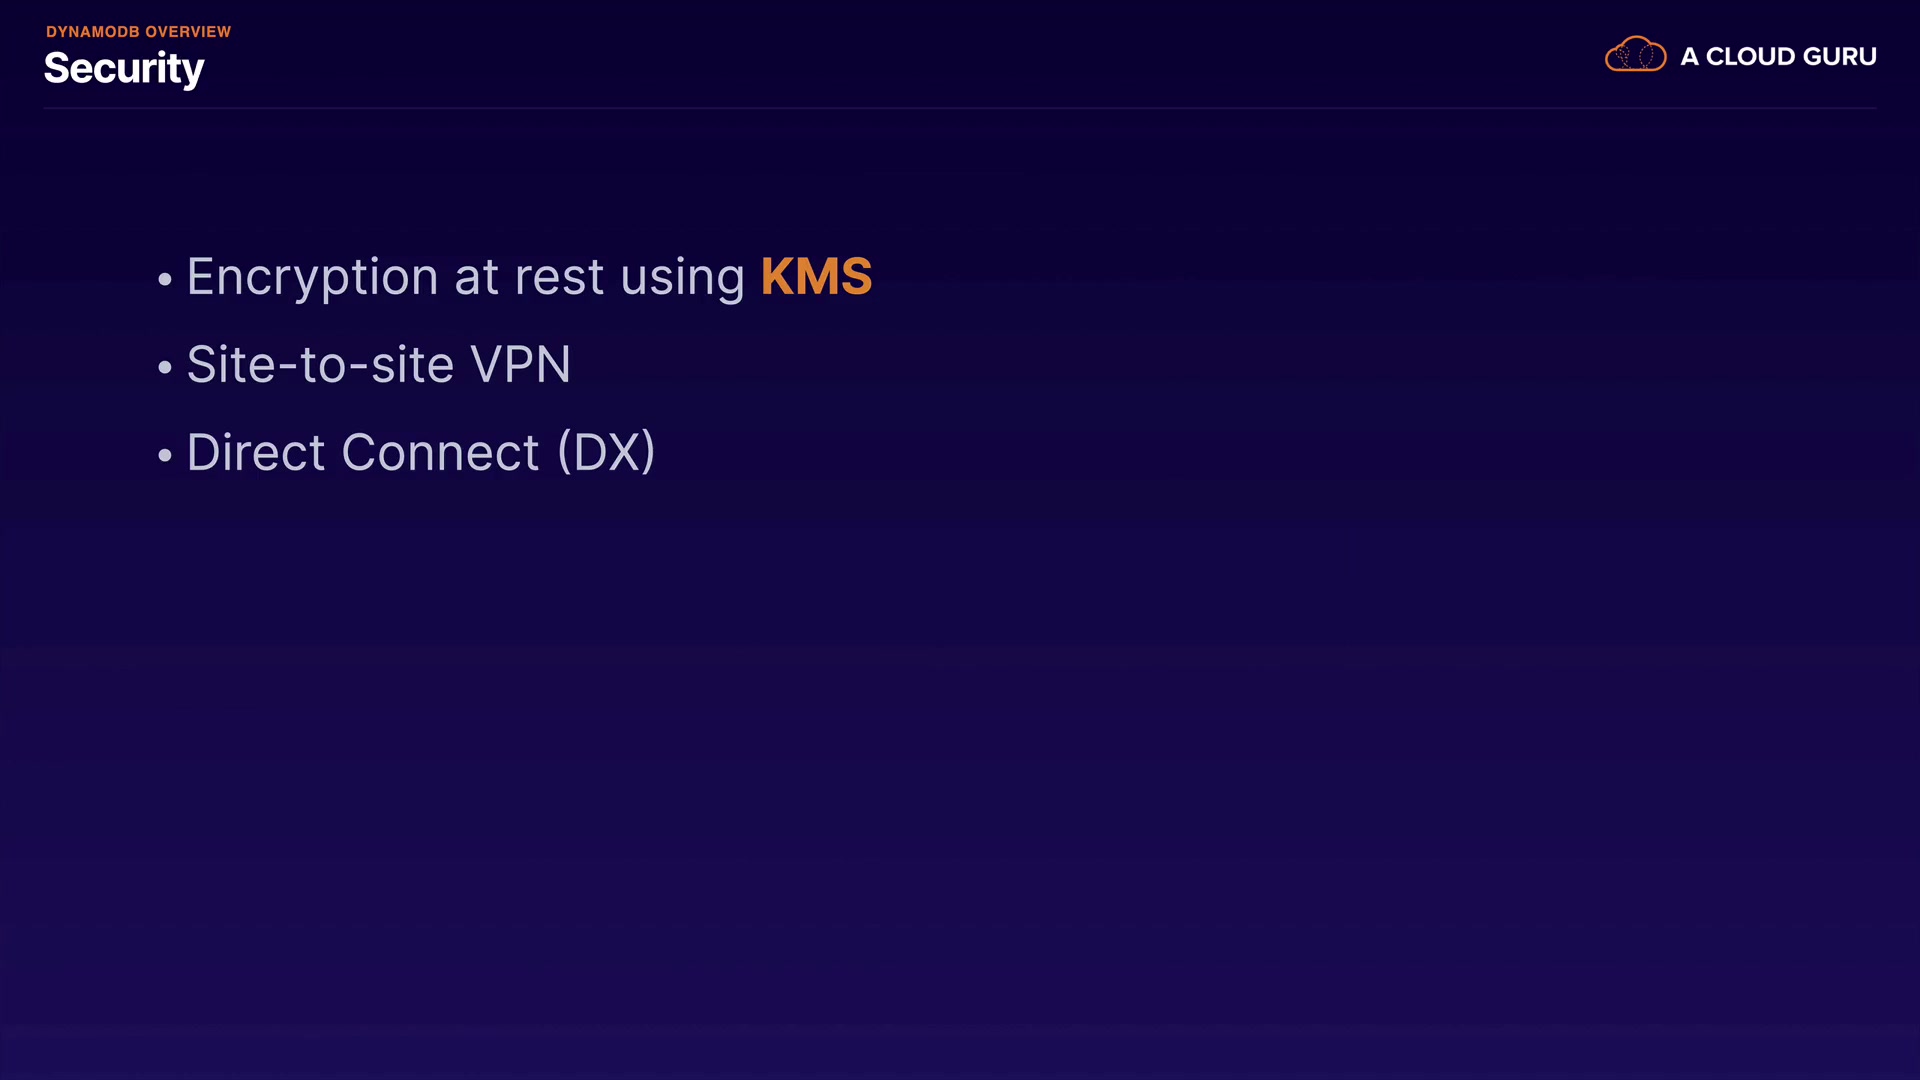This screenshot has width=1920, height=1080.
Task: Click the word "Encryption" in first bullet
Action: pyautogui.click(x=312, y=277)
